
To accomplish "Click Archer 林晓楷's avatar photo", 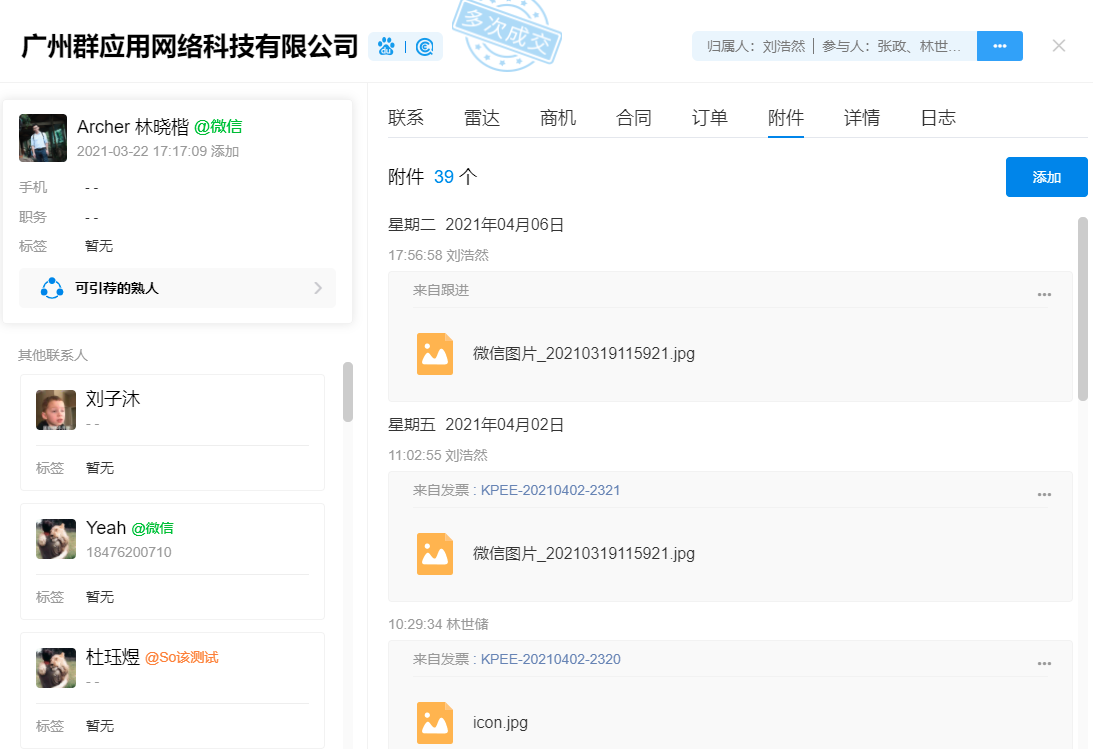I will click(43, 138).
